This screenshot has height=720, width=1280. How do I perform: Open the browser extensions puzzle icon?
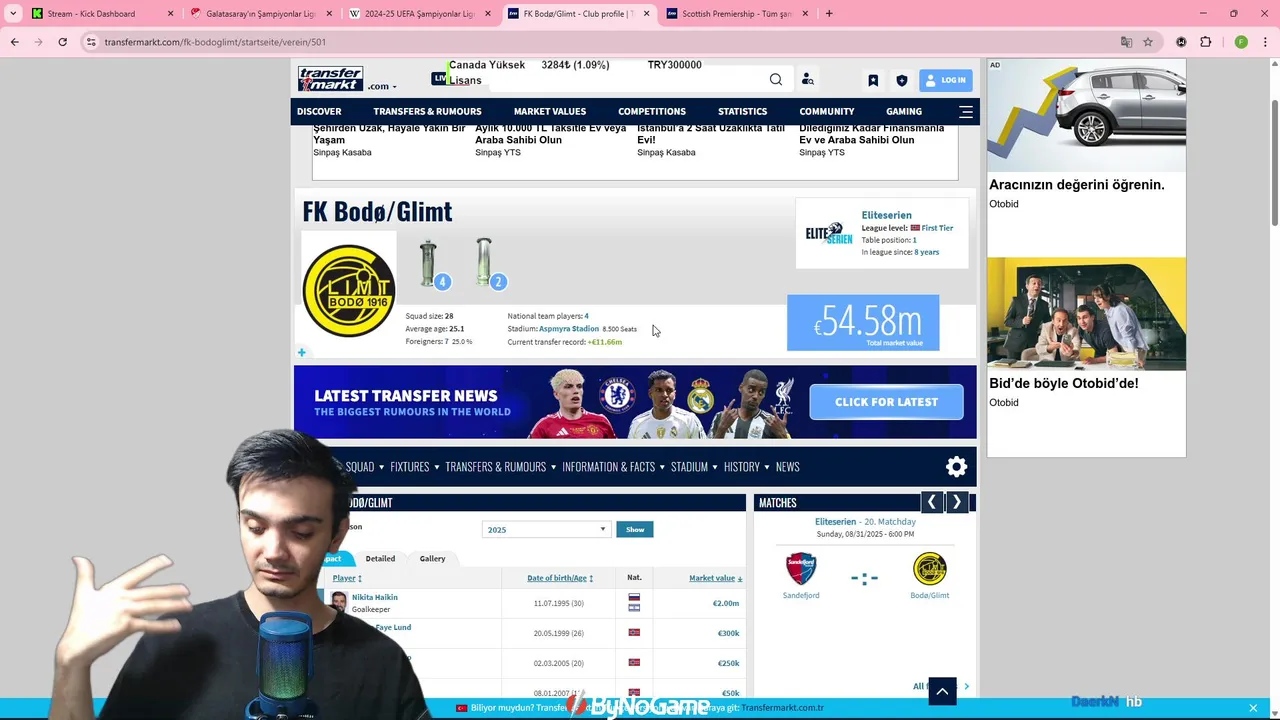[x=1205, y=42]
